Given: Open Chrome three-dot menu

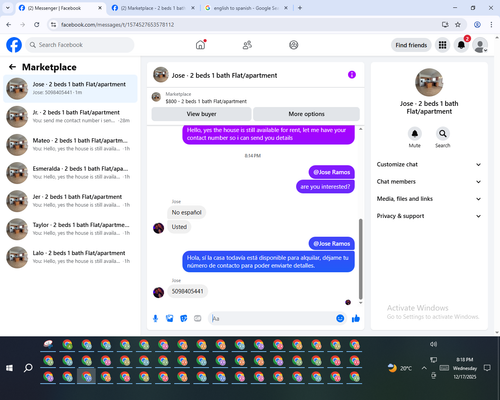Looking at the screenshot, I should click(491, 25).
